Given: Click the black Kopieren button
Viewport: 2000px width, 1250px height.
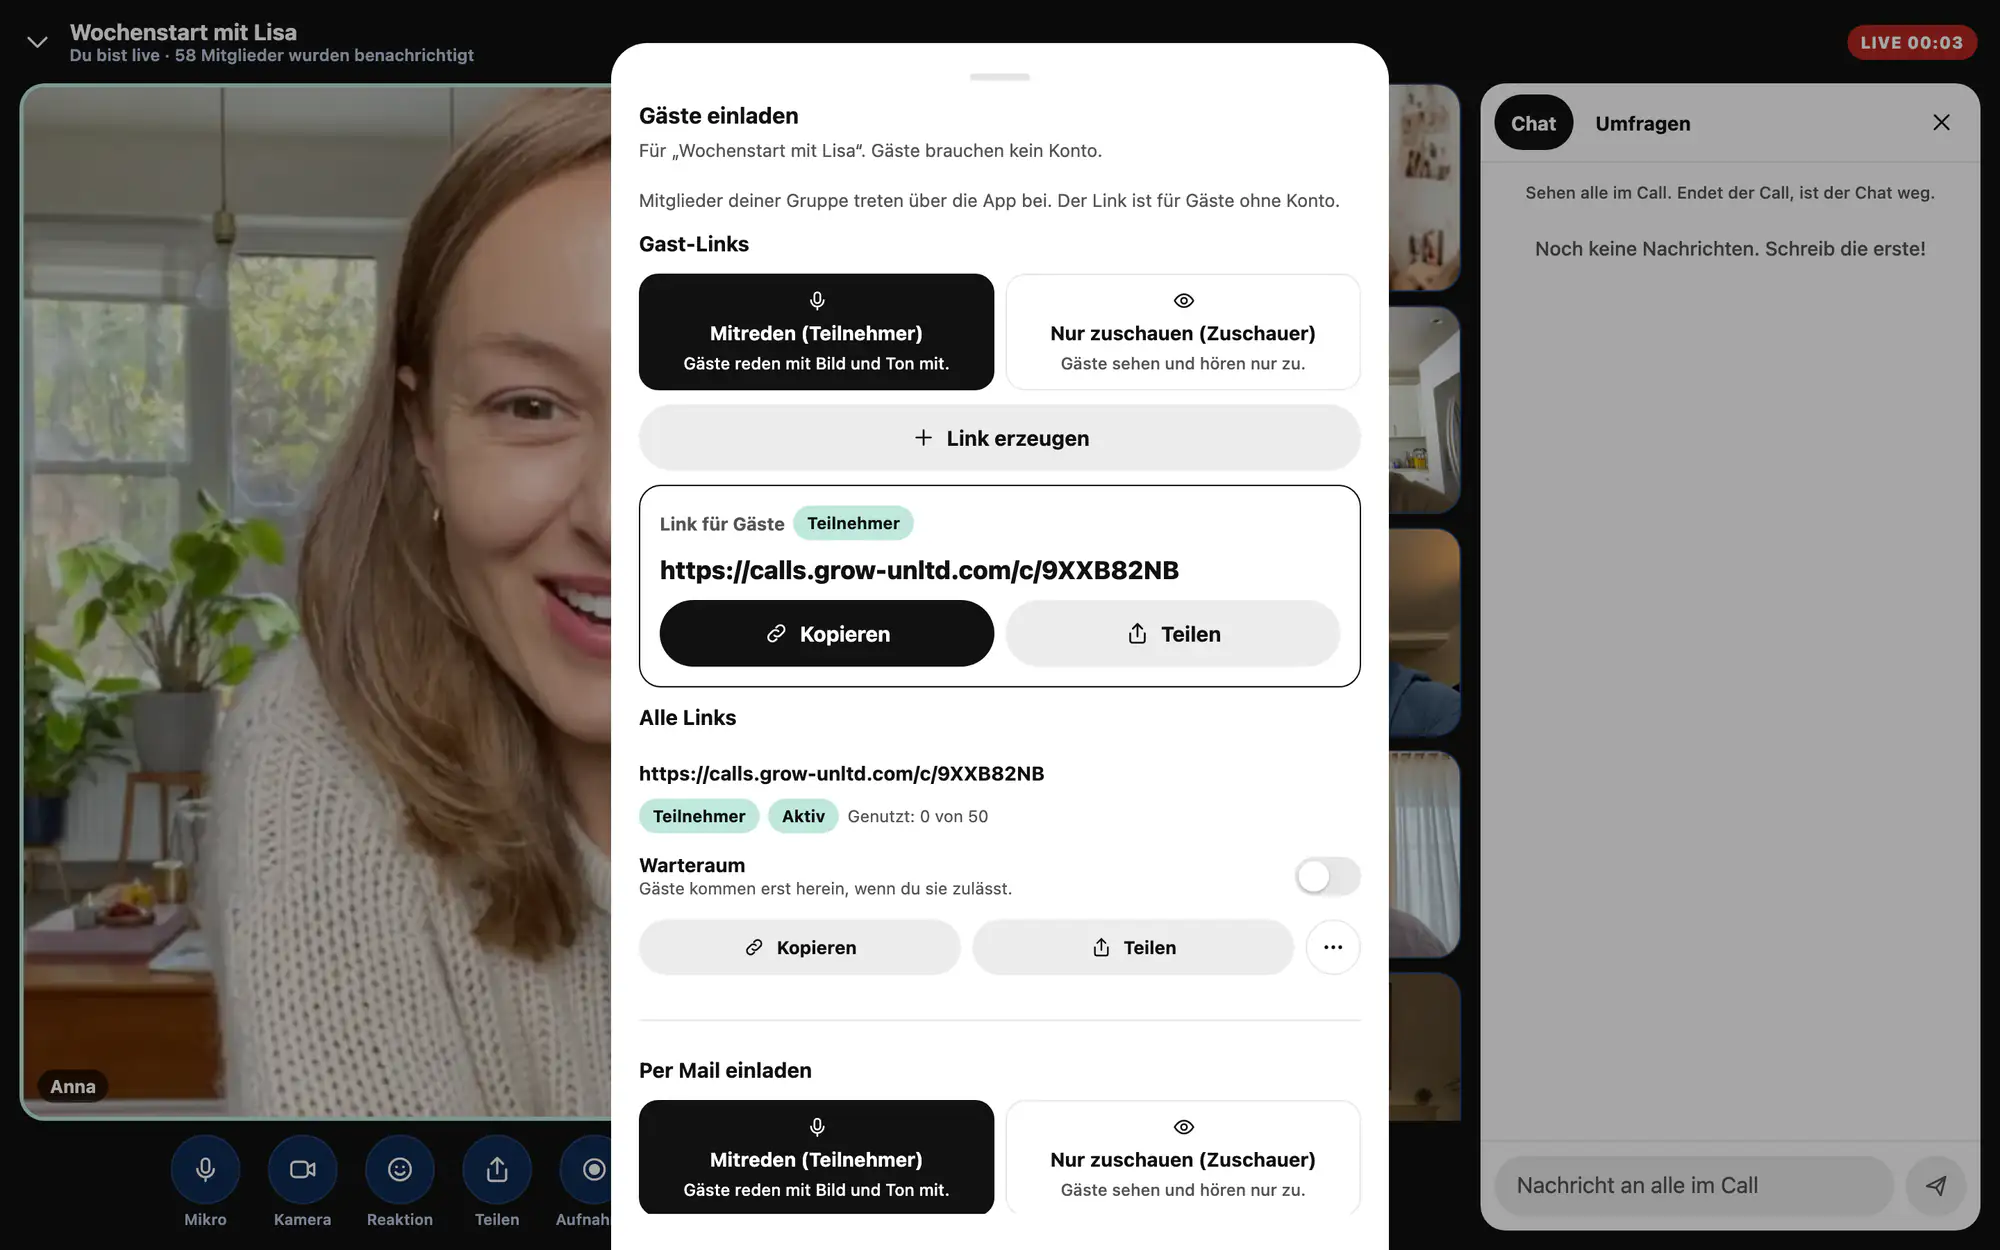Looking at the screenshot, I should click(827, 633).
